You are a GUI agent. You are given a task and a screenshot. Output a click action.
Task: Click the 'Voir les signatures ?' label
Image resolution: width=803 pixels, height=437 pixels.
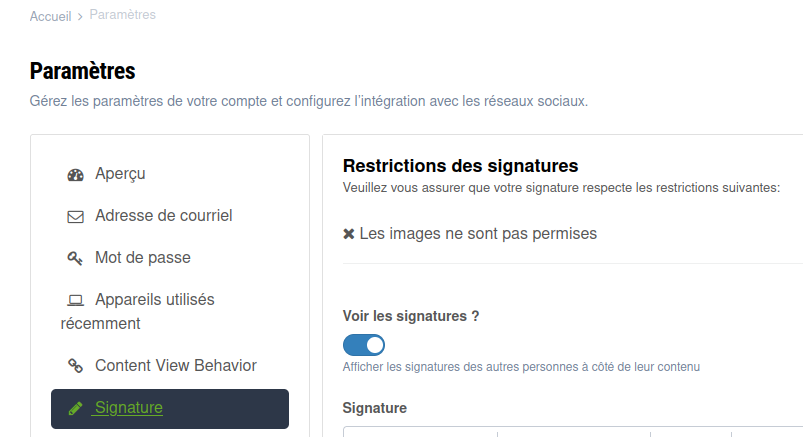coord(411,316)
